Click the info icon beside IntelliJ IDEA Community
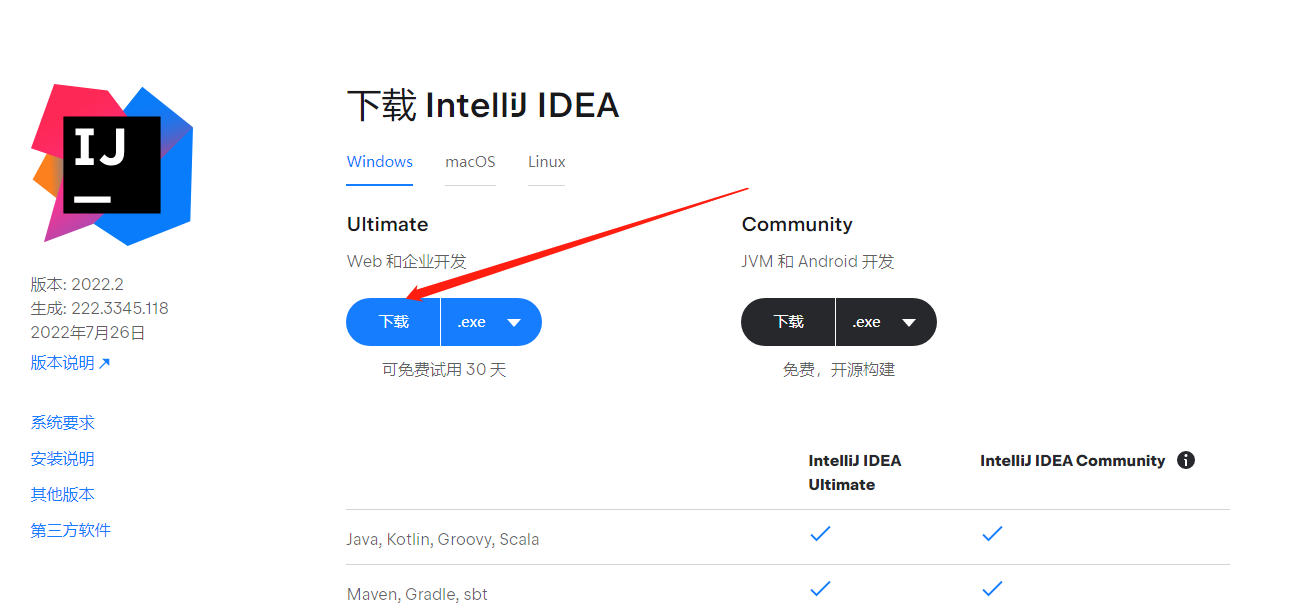 [x=1186, y=460]
